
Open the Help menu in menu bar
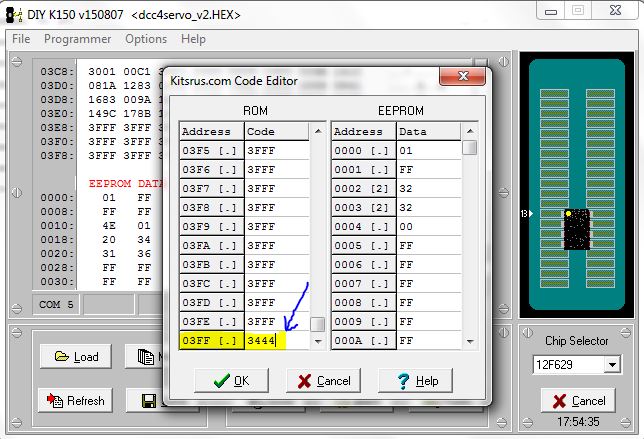[194, 39]
